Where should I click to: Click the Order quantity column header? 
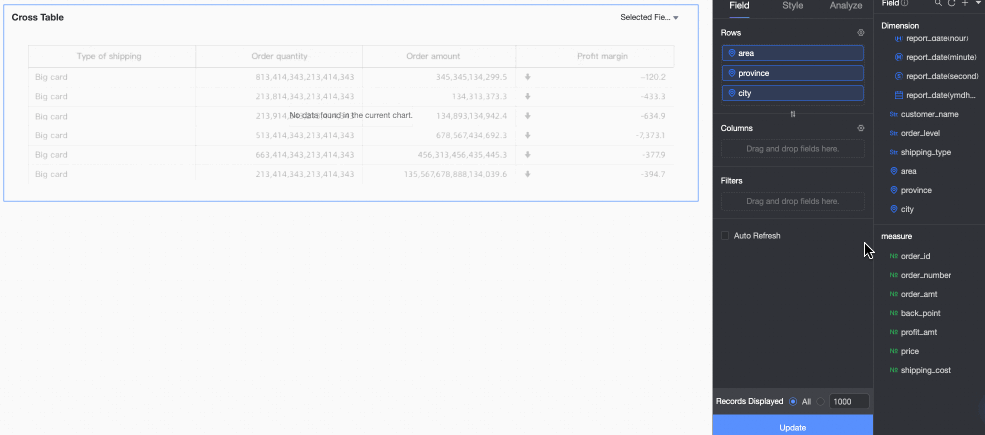280,57
